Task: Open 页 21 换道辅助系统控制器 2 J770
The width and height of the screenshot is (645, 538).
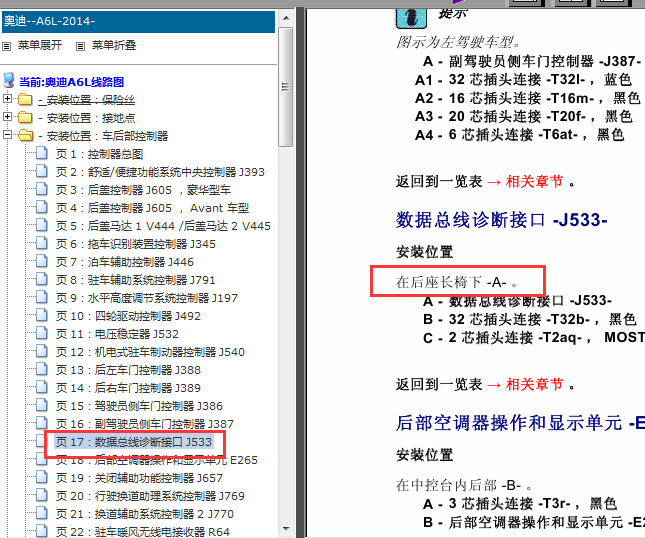Action: (x=145, y=514)
